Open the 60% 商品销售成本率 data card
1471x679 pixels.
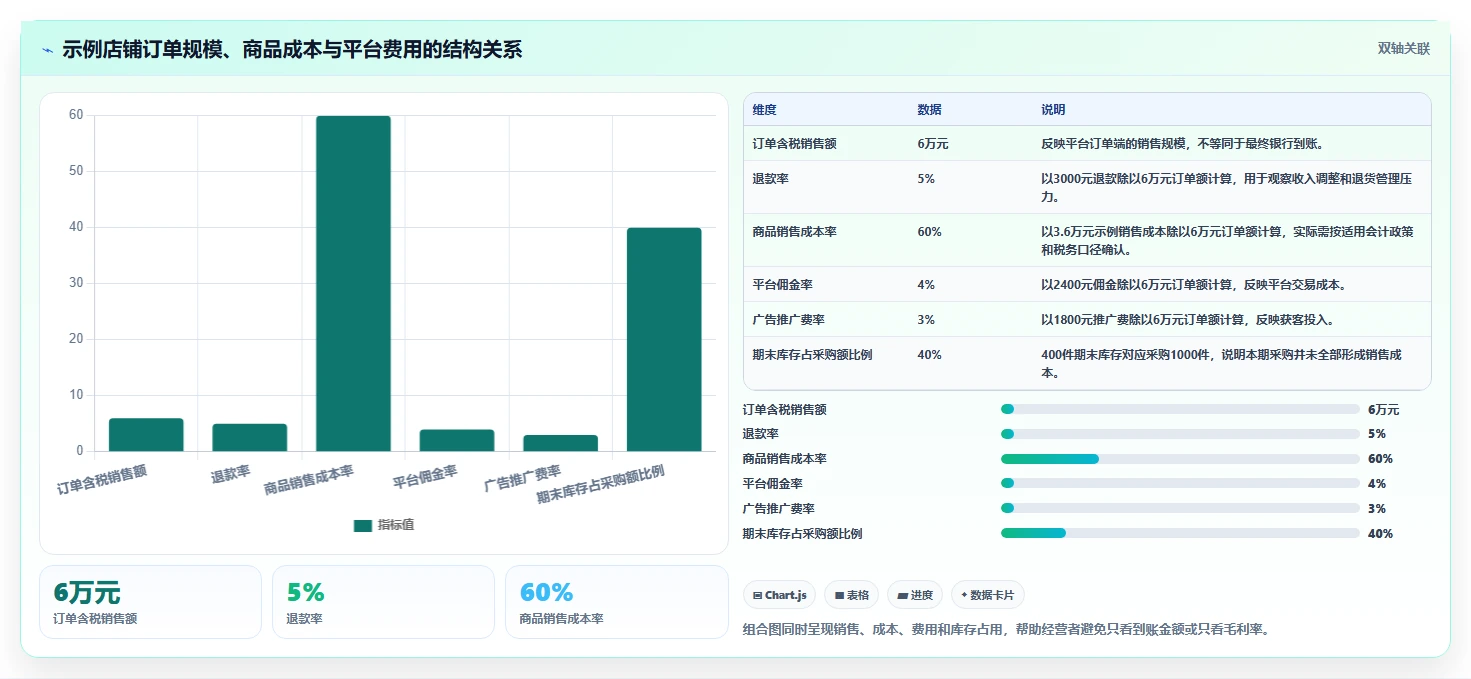[x=617, y=602]
